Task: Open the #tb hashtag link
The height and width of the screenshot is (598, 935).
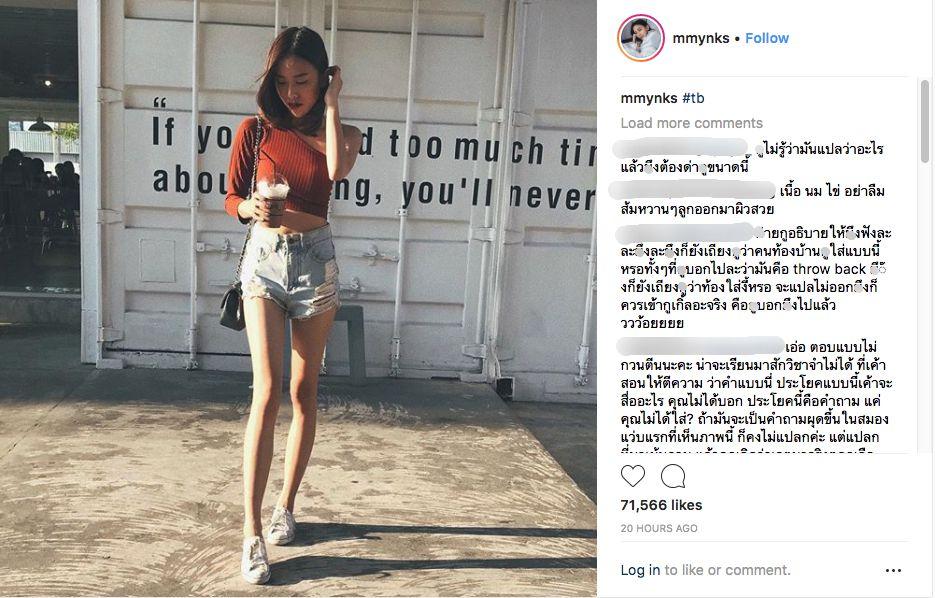Action: point(693,98)
